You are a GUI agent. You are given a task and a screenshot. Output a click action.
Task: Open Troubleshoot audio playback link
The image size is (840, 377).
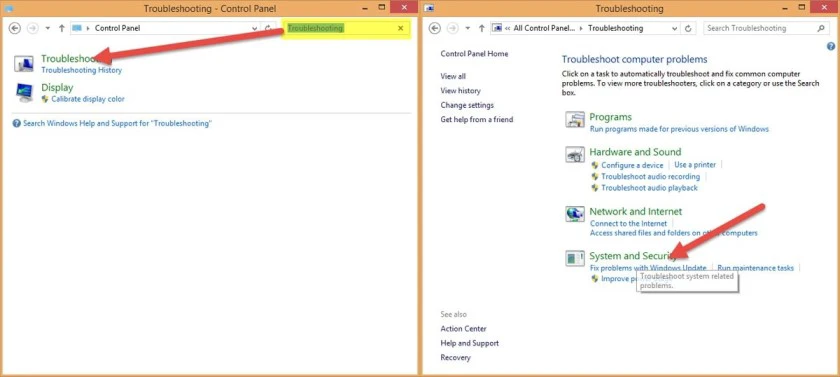coord(649,188)
